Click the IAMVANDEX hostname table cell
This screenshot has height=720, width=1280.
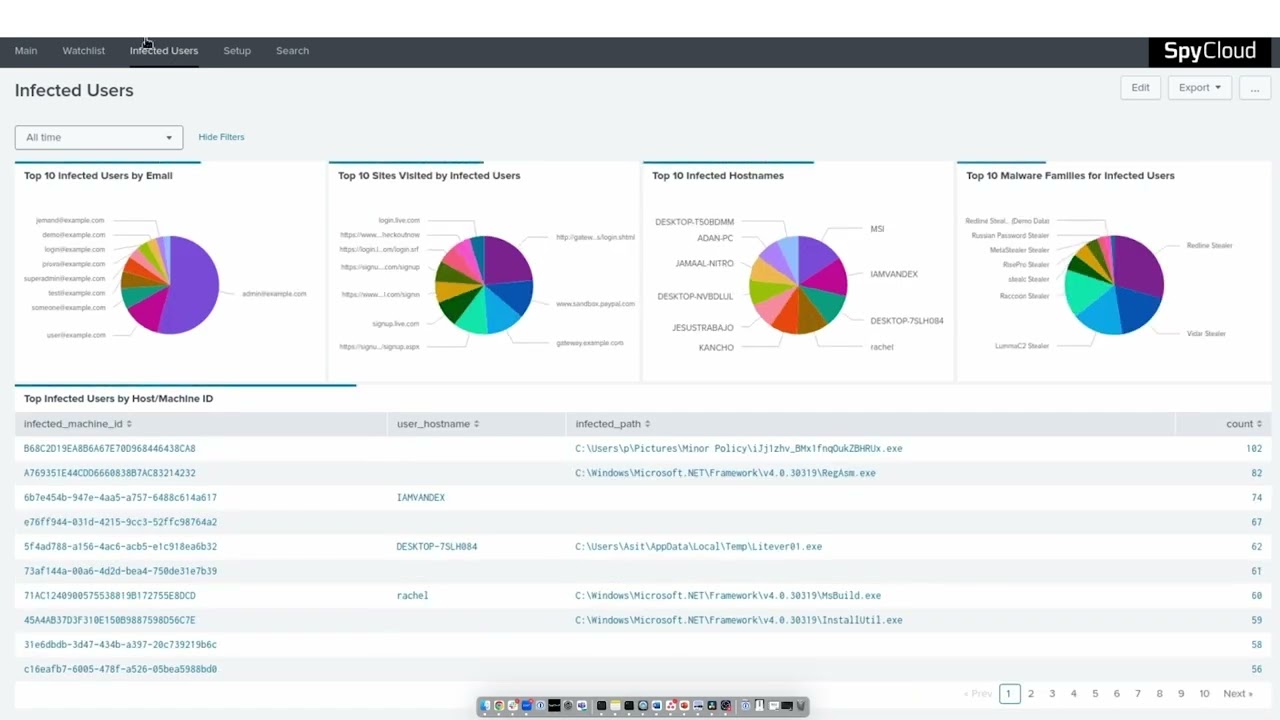421,497
